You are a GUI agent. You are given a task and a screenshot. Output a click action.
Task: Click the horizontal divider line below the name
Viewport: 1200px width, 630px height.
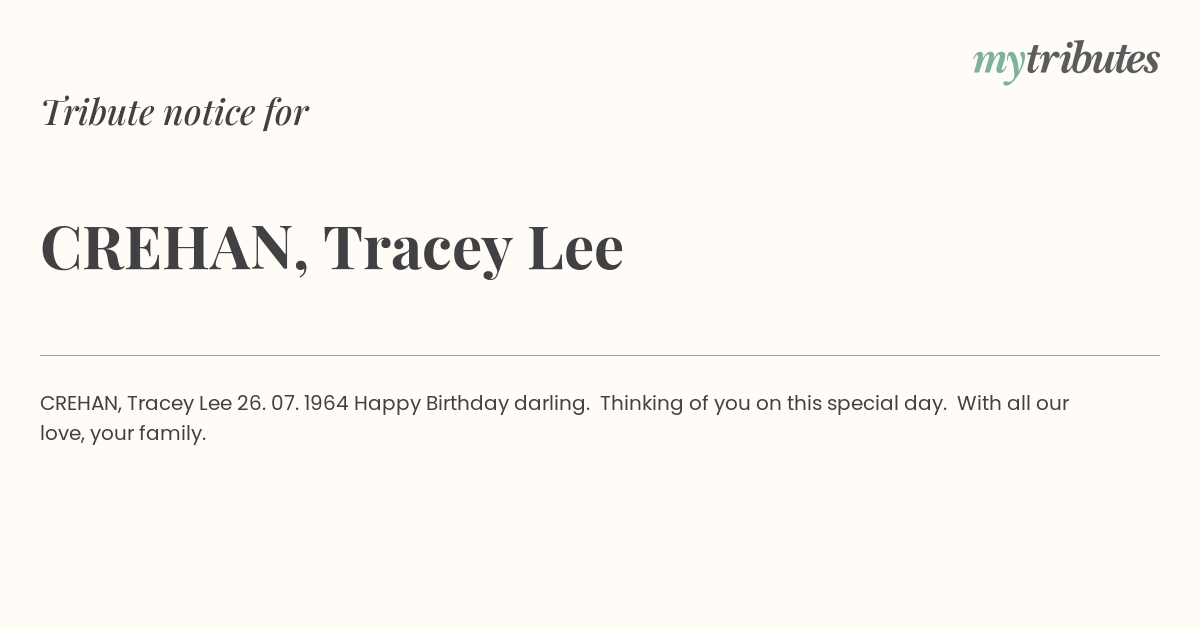tap(600, 355)
